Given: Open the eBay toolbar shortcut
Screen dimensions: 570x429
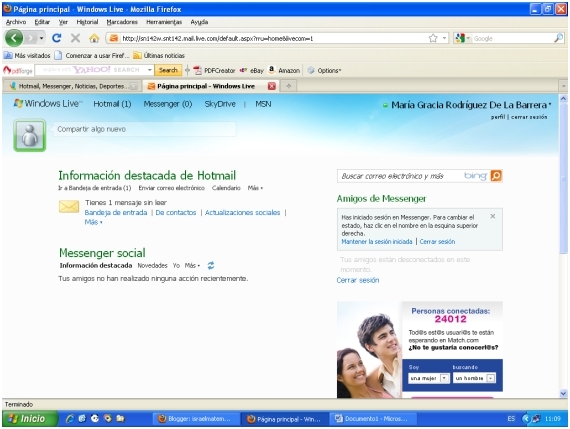Looking at the screenshot, I should (252, 70).
